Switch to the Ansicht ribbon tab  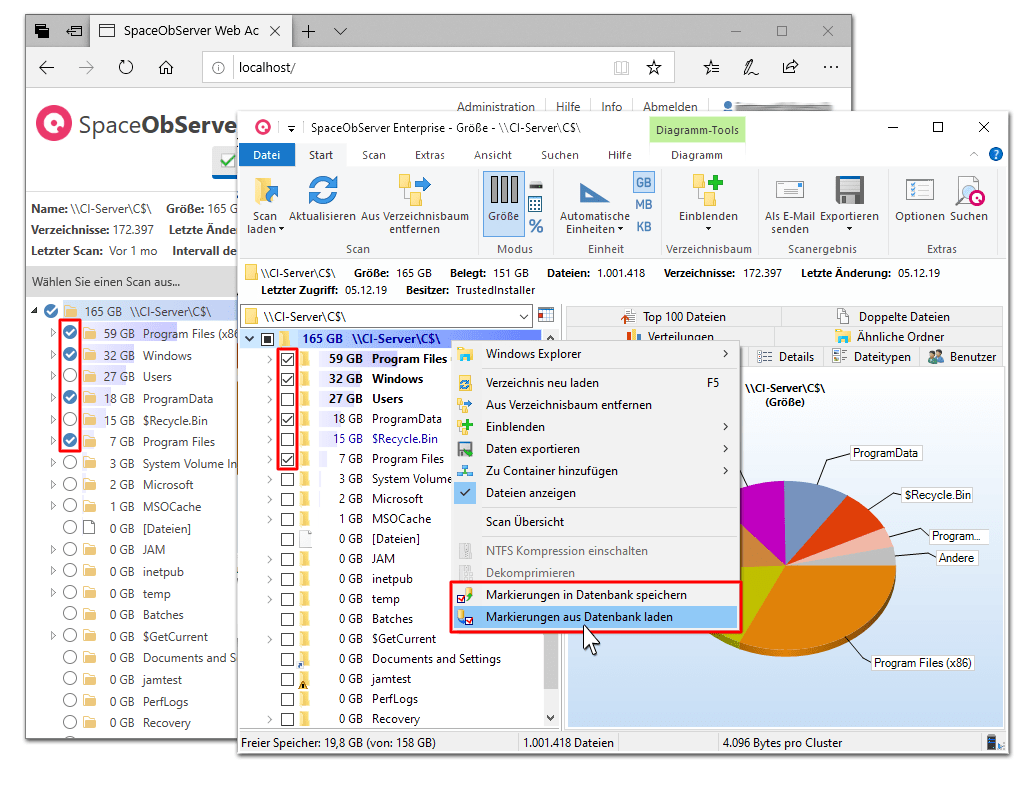click(493, 155)
